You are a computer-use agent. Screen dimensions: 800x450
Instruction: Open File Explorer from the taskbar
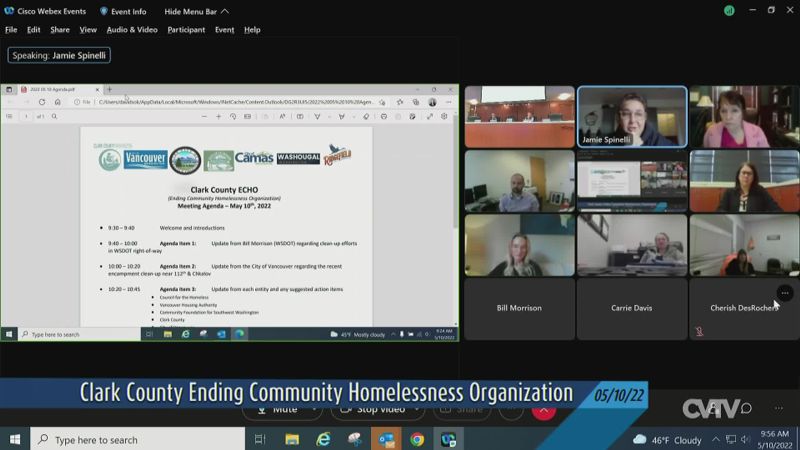pos(292,439)
